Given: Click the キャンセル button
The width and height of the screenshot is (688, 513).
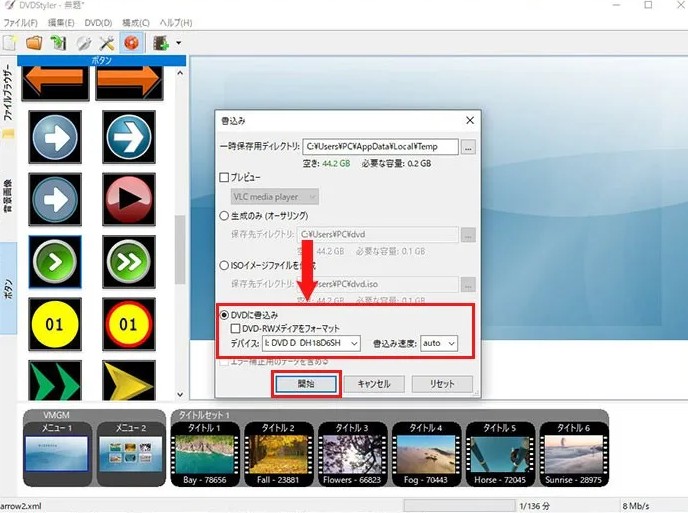Looking at the screenshot, I should pos(374,384).
